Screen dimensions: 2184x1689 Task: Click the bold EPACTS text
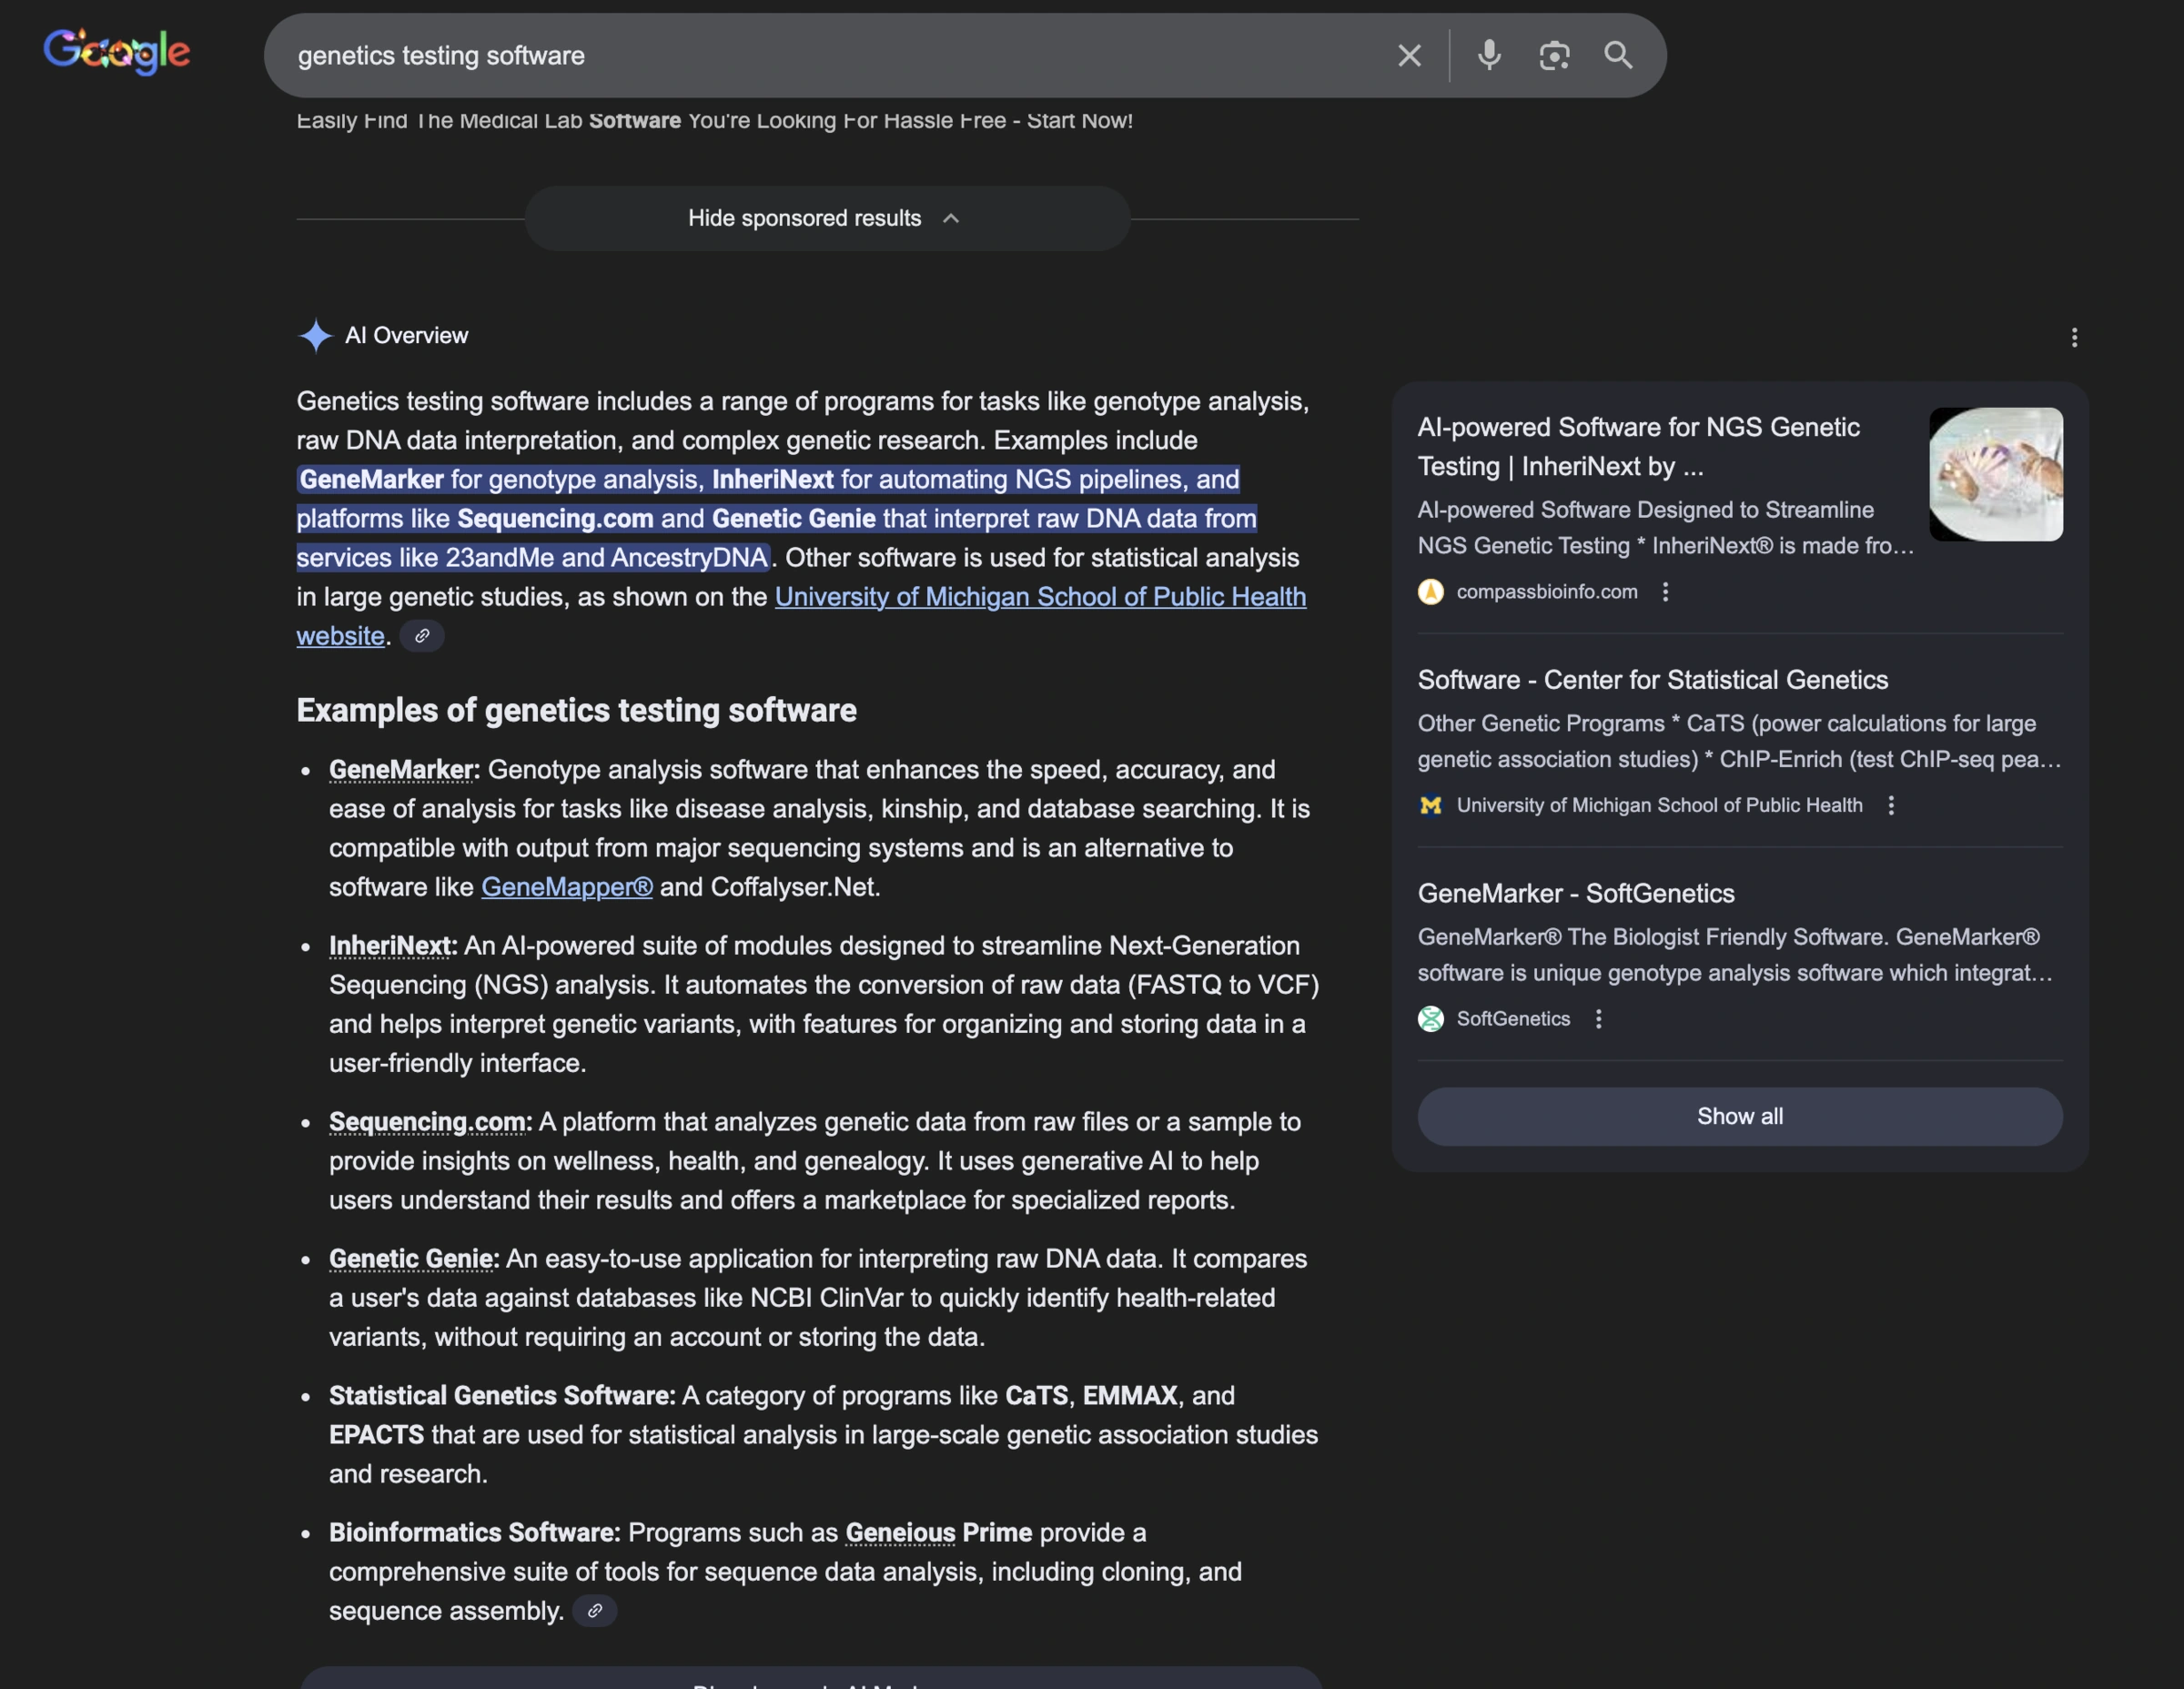click(376, 1435)
